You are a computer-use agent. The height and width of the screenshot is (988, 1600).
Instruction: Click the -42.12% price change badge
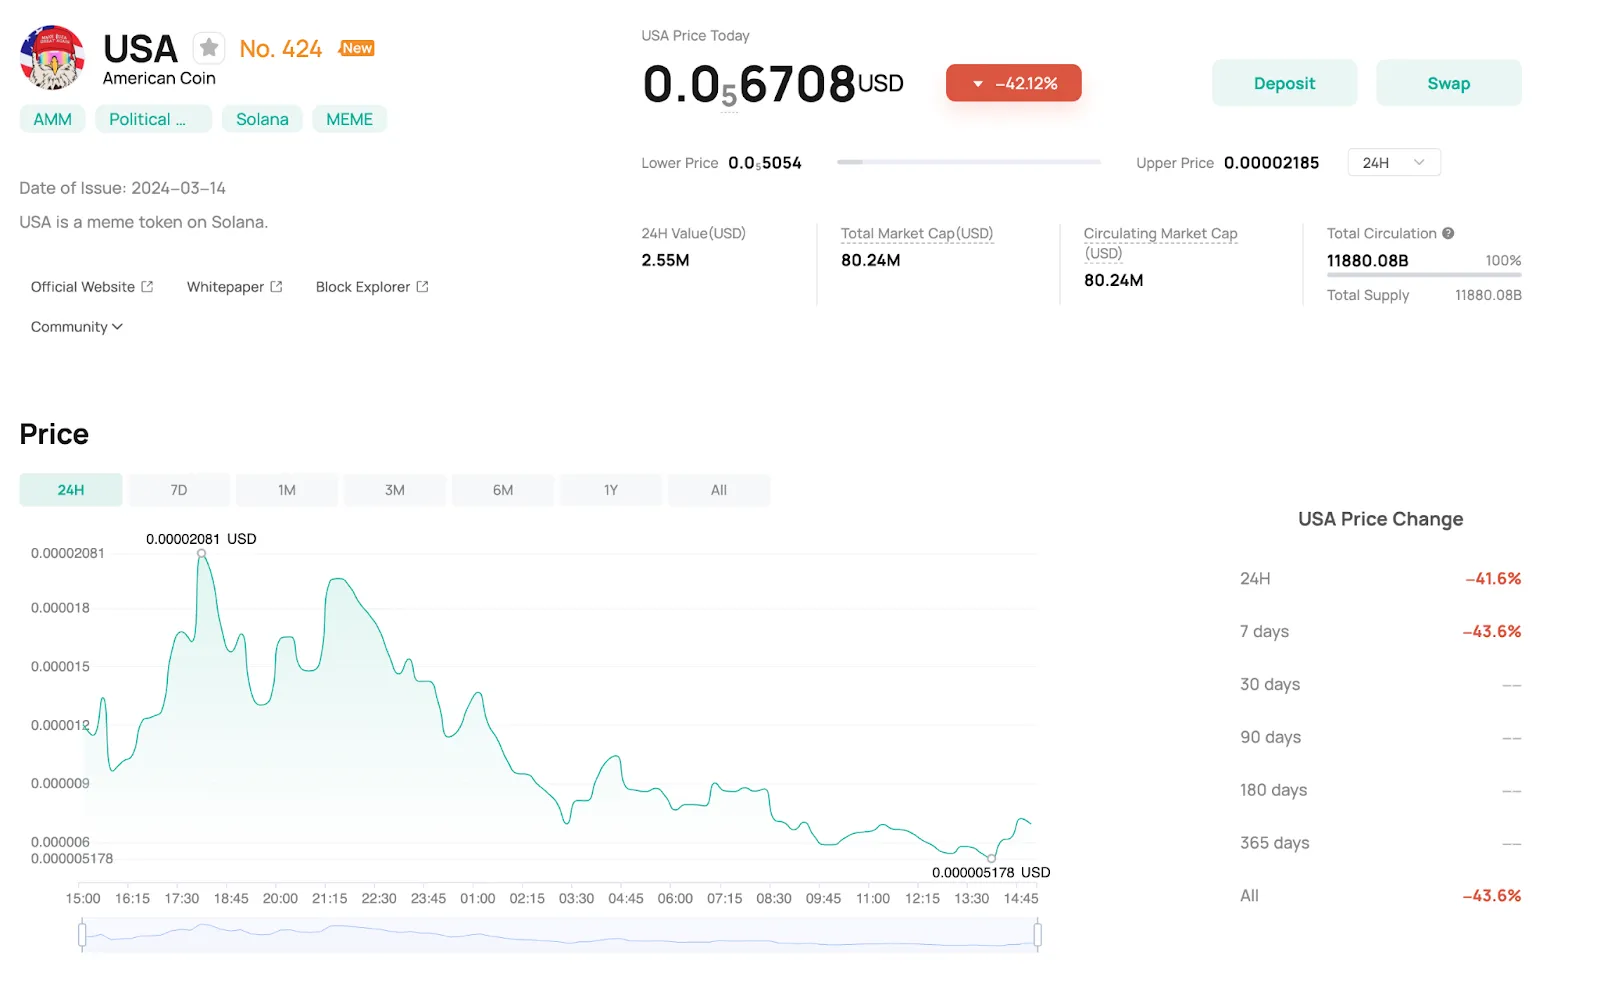click(1013, 83)
